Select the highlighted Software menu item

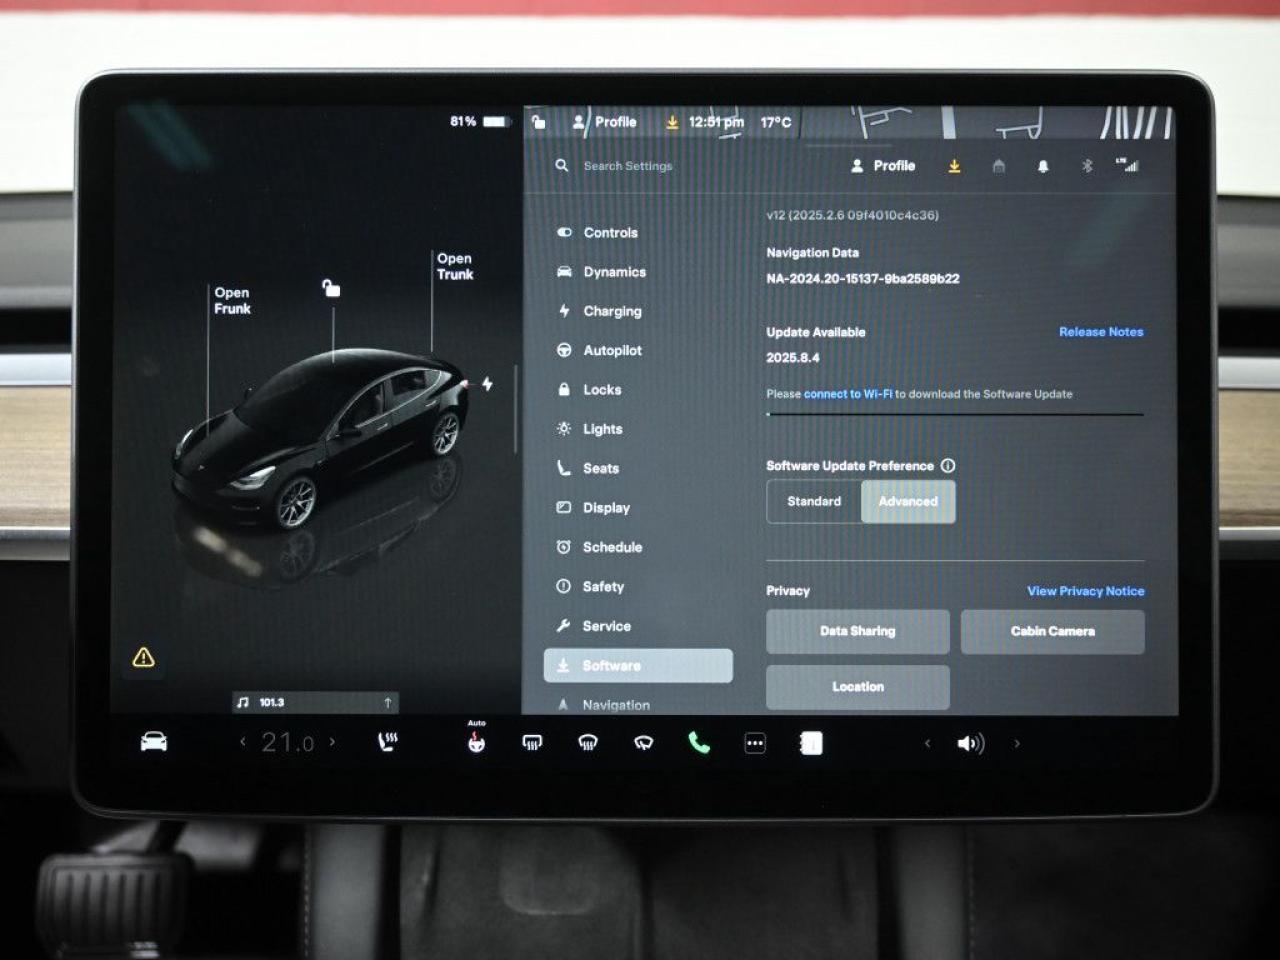tap(638, 666)
